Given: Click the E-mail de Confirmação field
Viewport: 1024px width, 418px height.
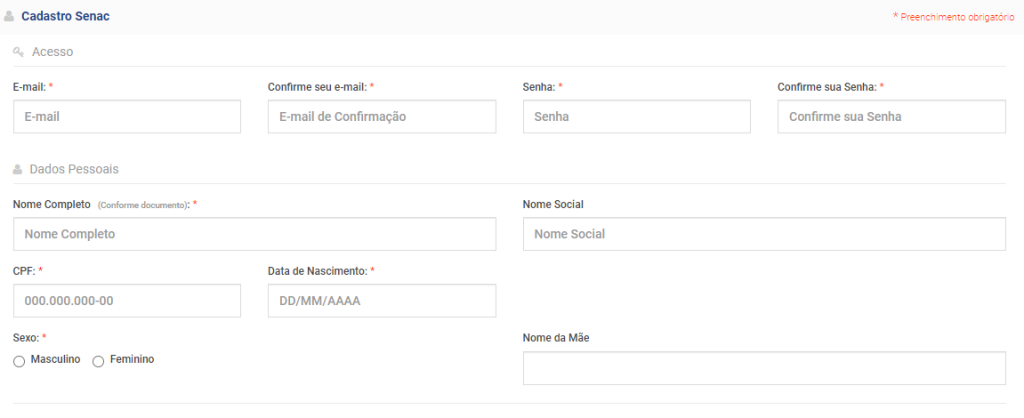Looking at the screenshot, I should pos(382,117).
